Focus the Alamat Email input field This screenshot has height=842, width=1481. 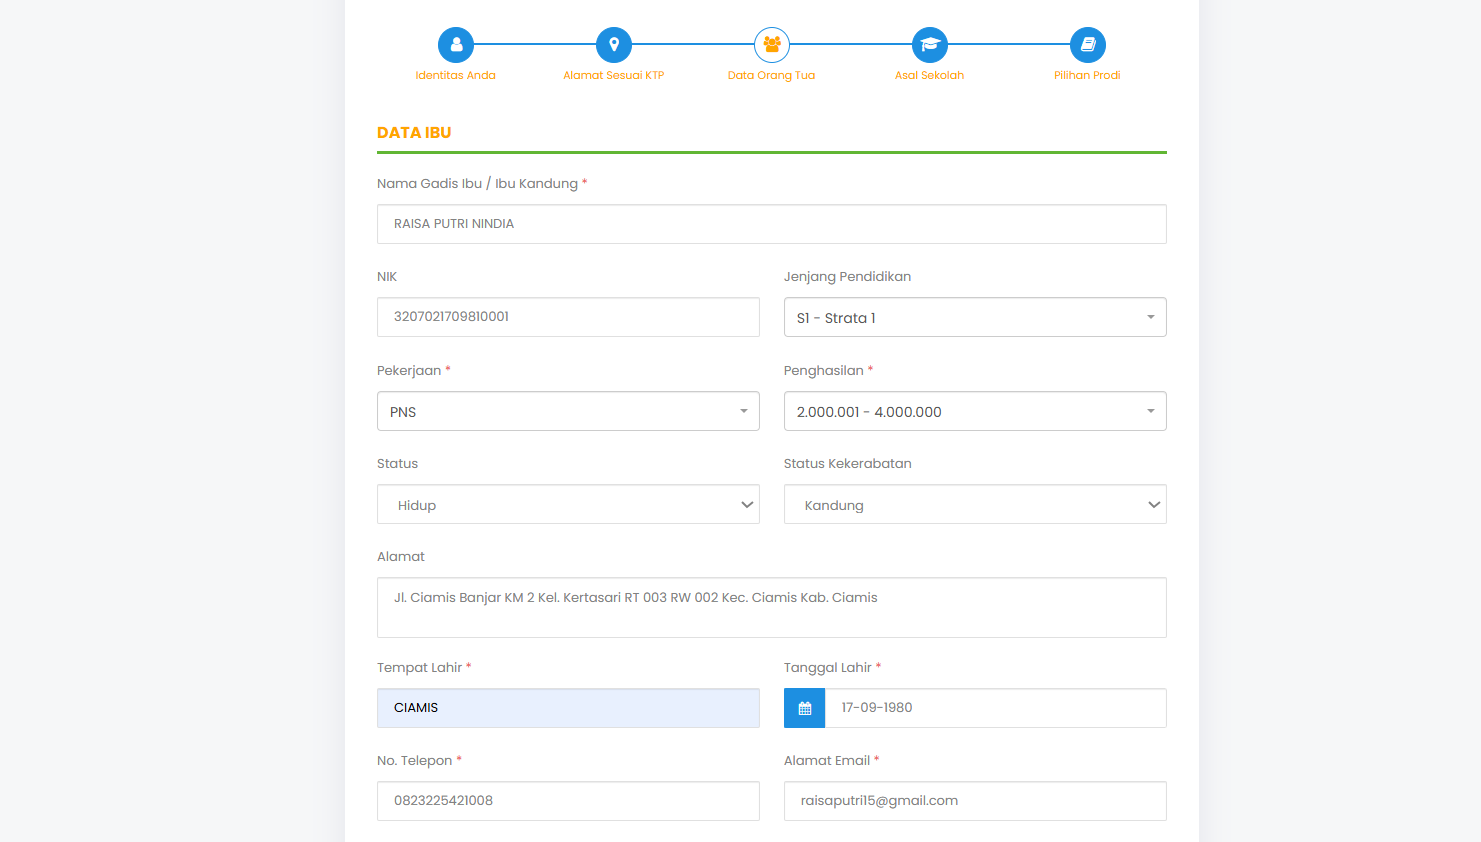point(975,801)
